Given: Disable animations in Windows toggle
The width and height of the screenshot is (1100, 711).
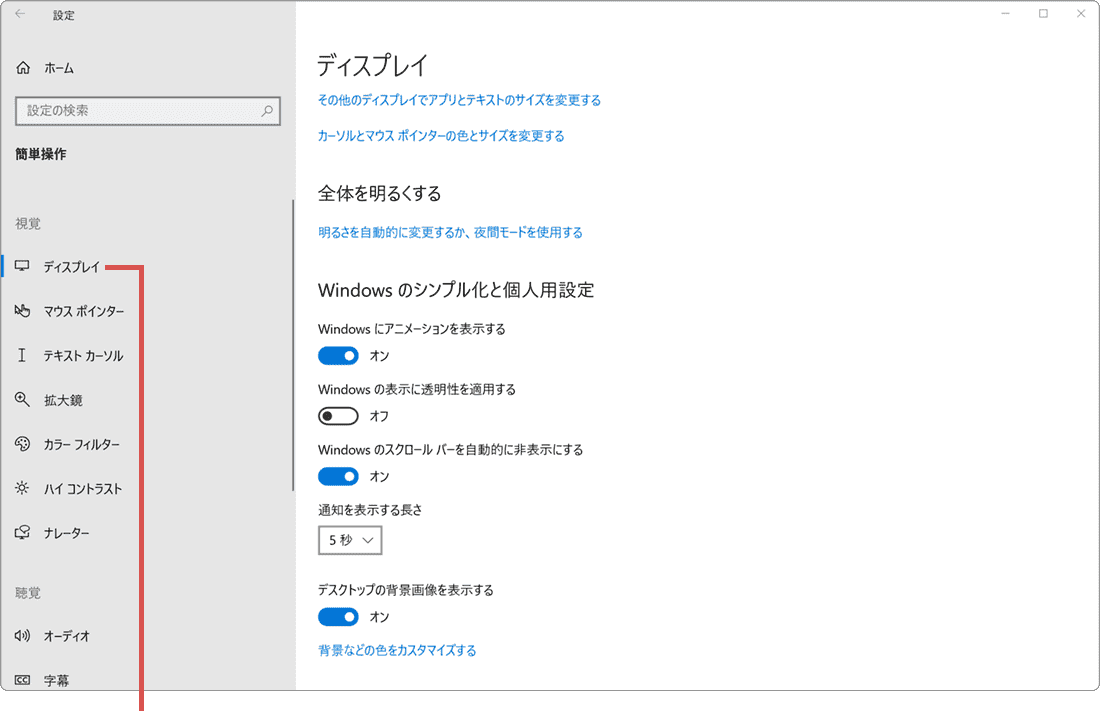Looking at the screenshot, I should (x=338, y=355).
